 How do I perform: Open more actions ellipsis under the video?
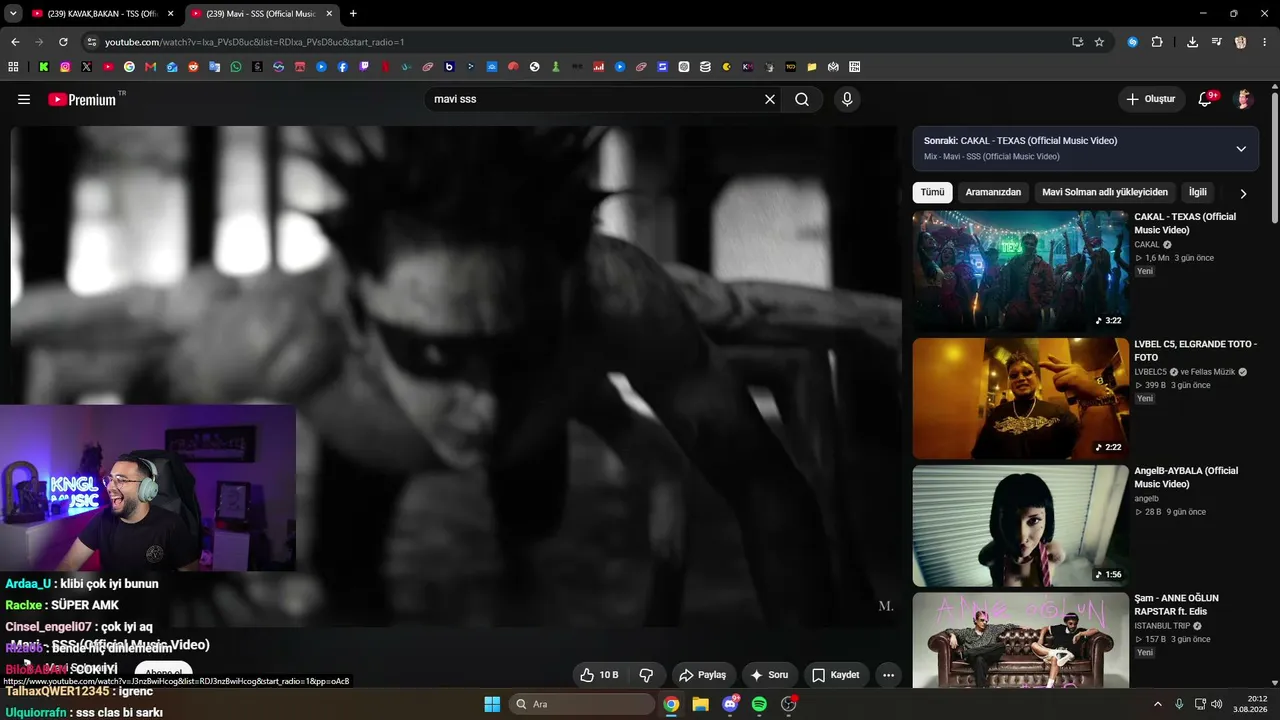coord(888,675)
